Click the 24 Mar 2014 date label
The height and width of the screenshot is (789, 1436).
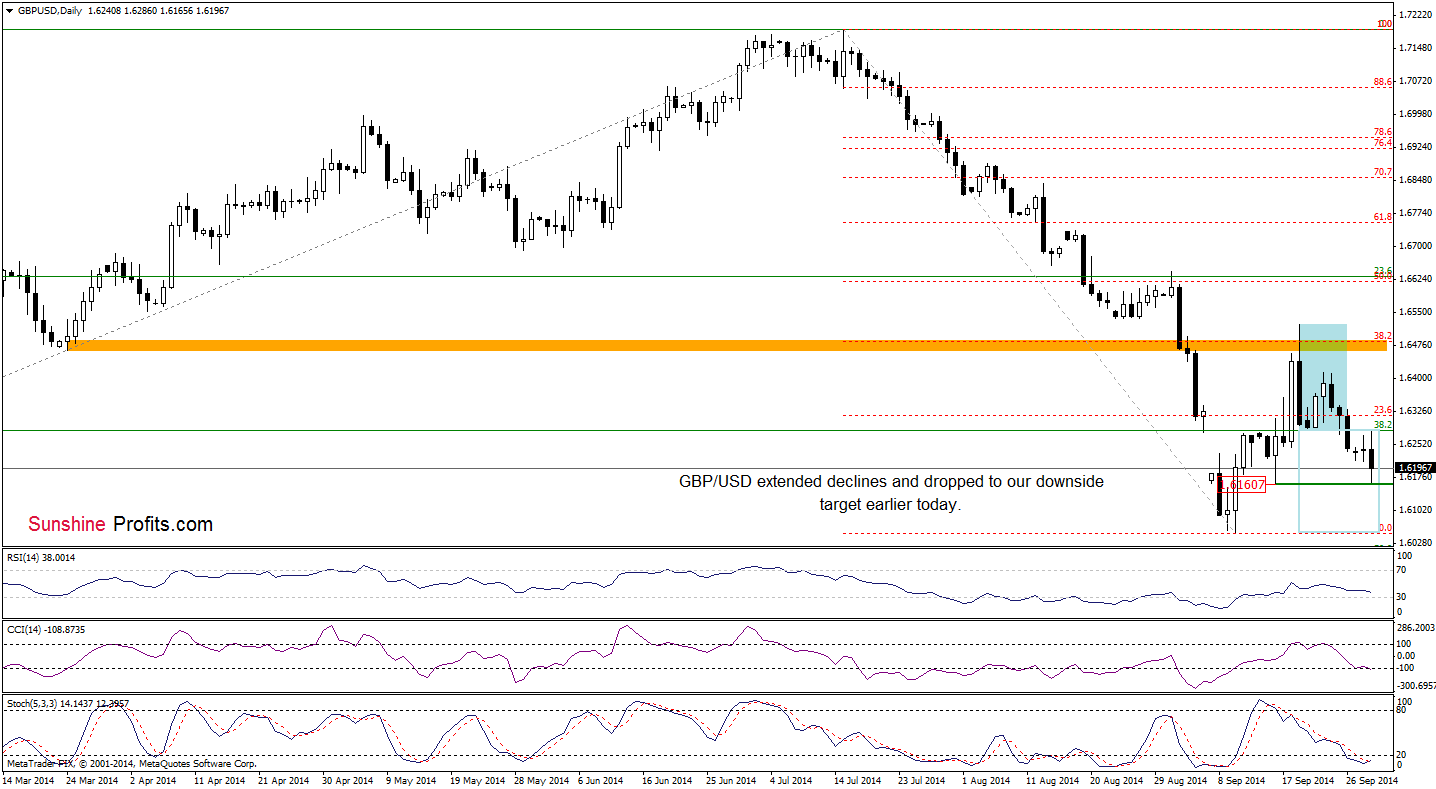tap(93, 779)
